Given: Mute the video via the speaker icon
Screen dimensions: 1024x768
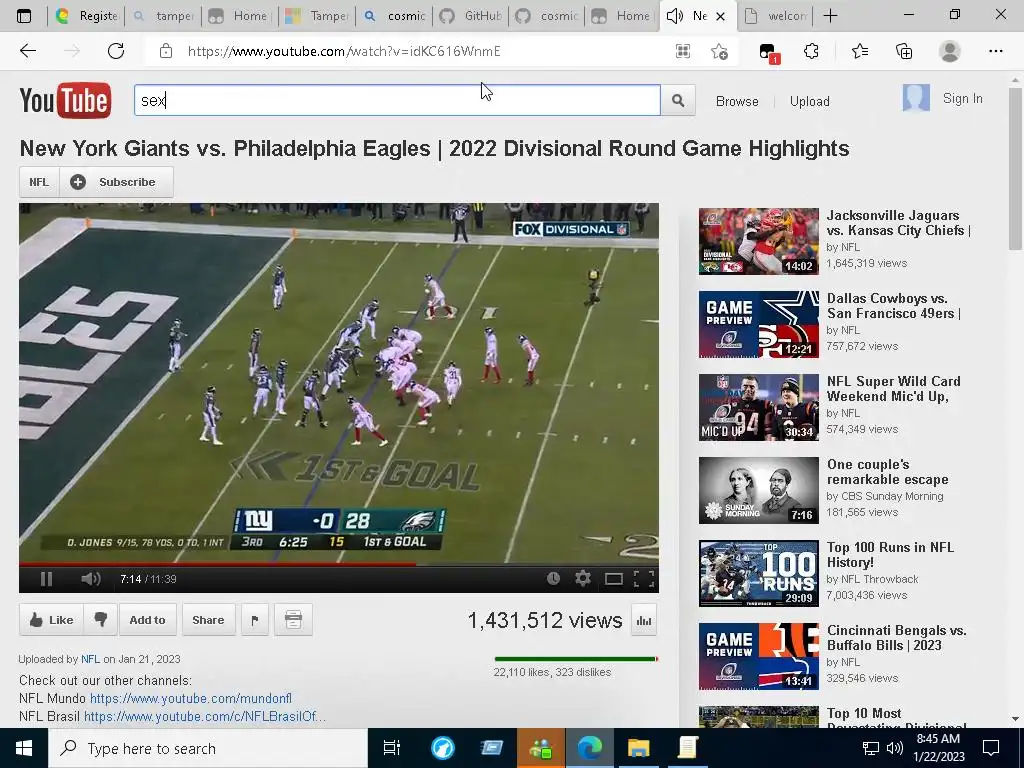Looking at the screenshot, I should (91, 579).
